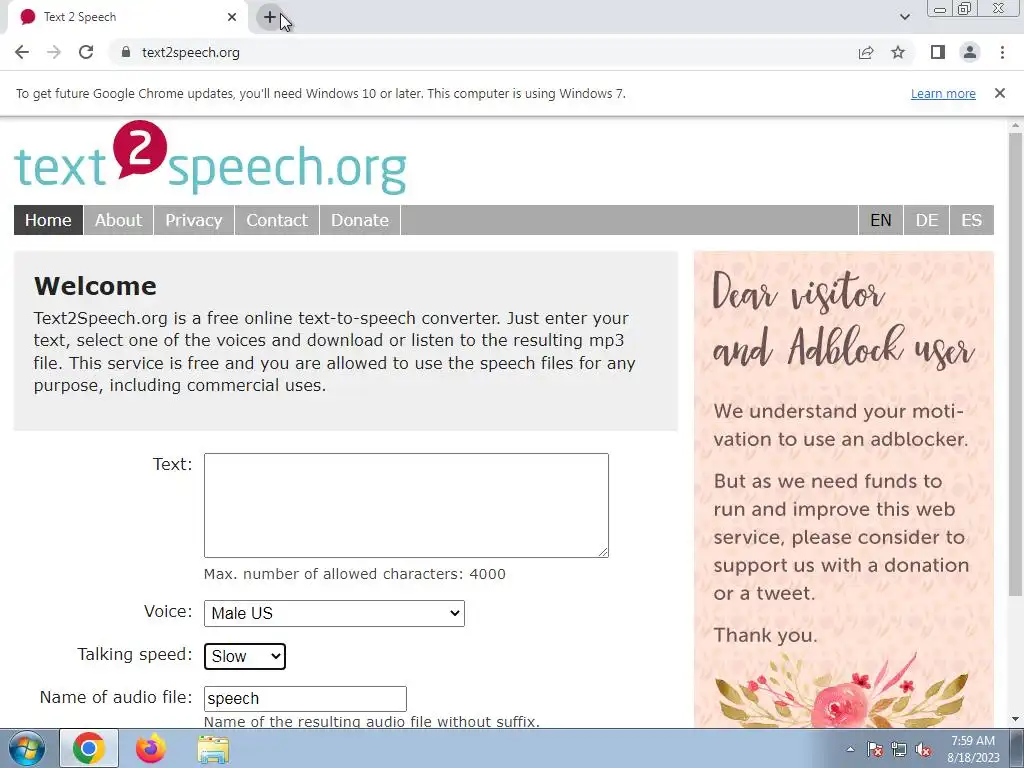Click the browser back arrow
1024x768 pixels.
[22, 52]
